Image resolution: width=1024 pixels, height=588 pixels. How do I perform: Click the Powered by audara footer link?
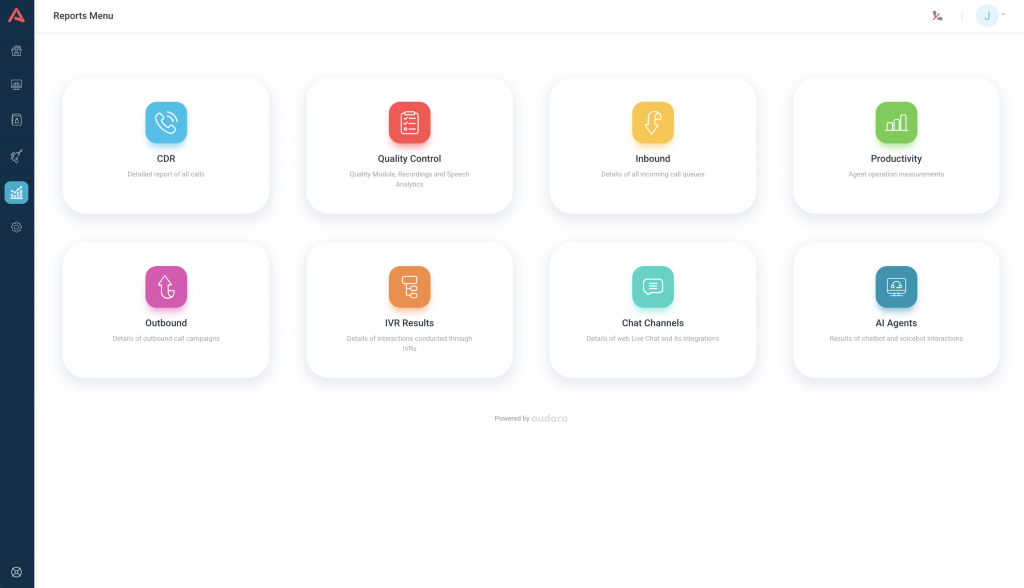click(531, 418)
